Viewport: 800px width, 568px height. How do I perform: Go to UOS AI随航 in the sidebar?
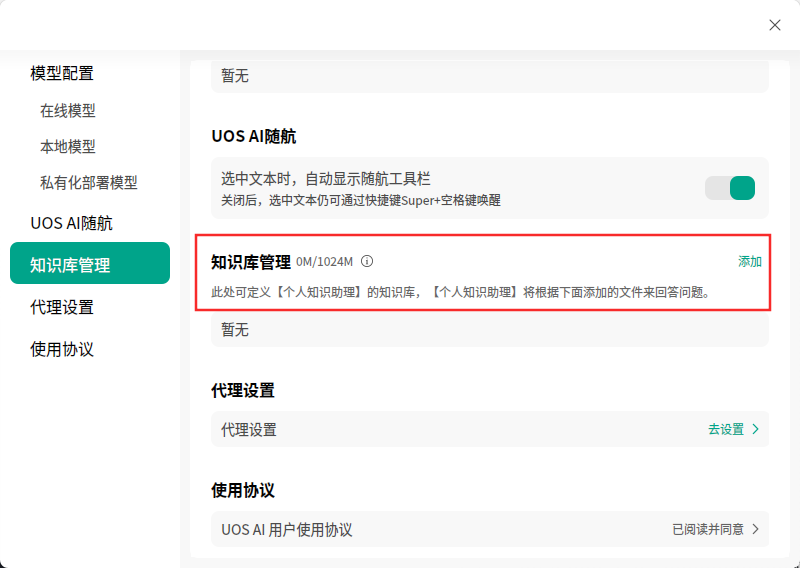(x=71, y=223)
